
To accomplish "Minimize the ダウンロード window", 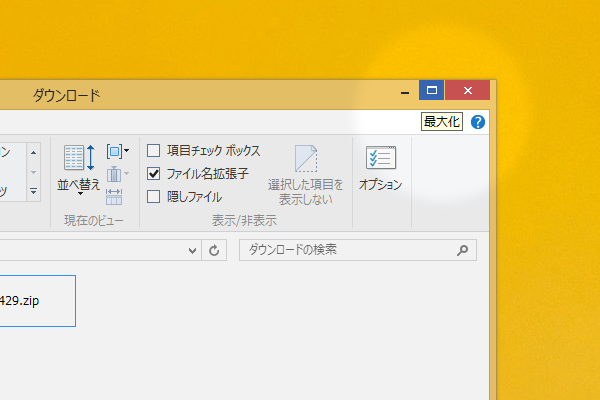I will [405, 91].
